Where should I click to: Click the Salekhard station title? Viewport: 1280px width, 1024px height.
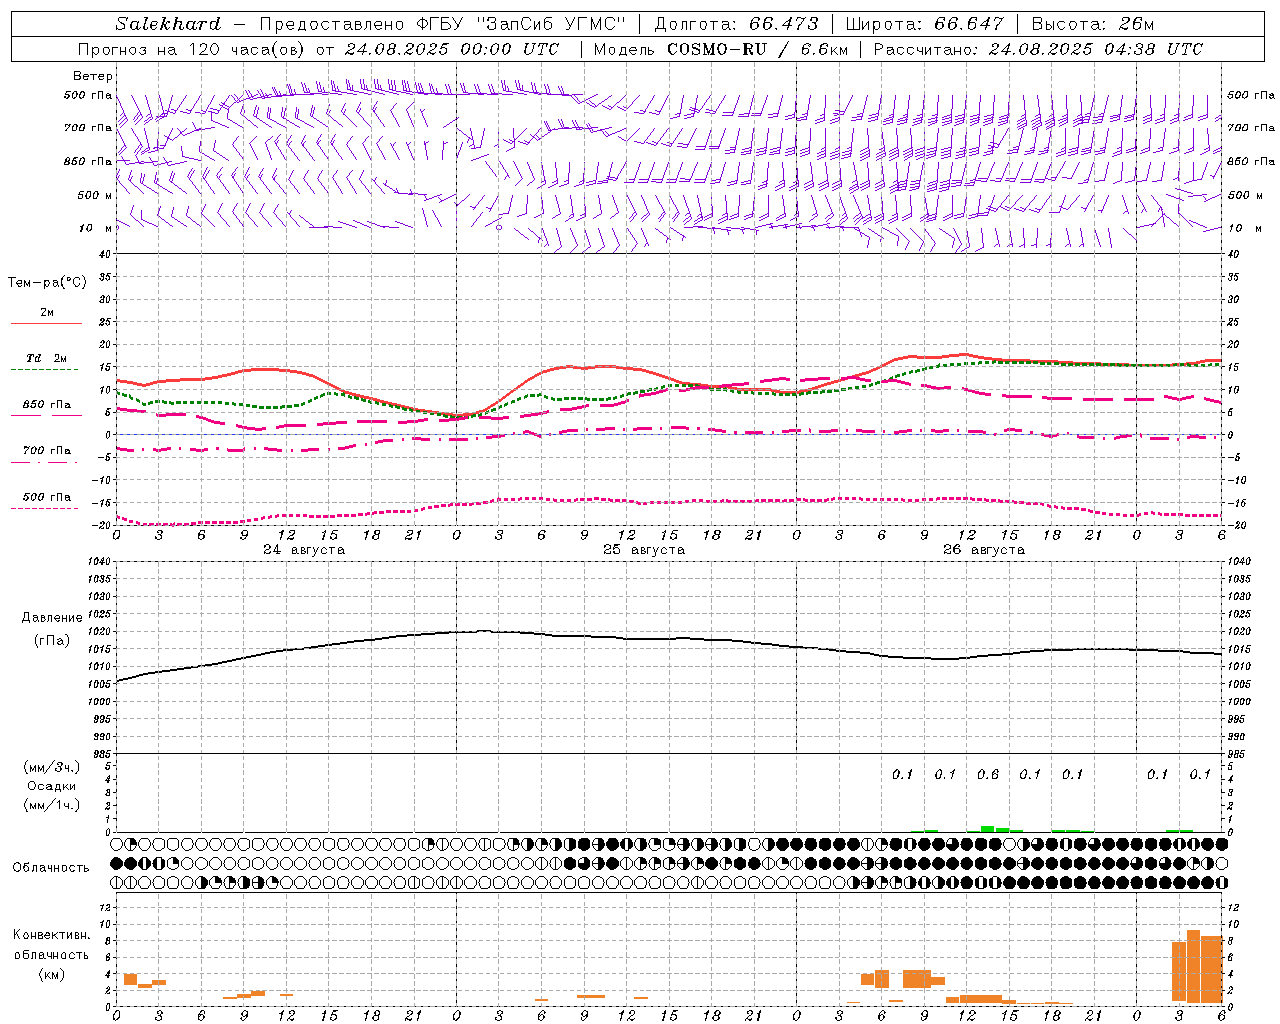[168, 24]
